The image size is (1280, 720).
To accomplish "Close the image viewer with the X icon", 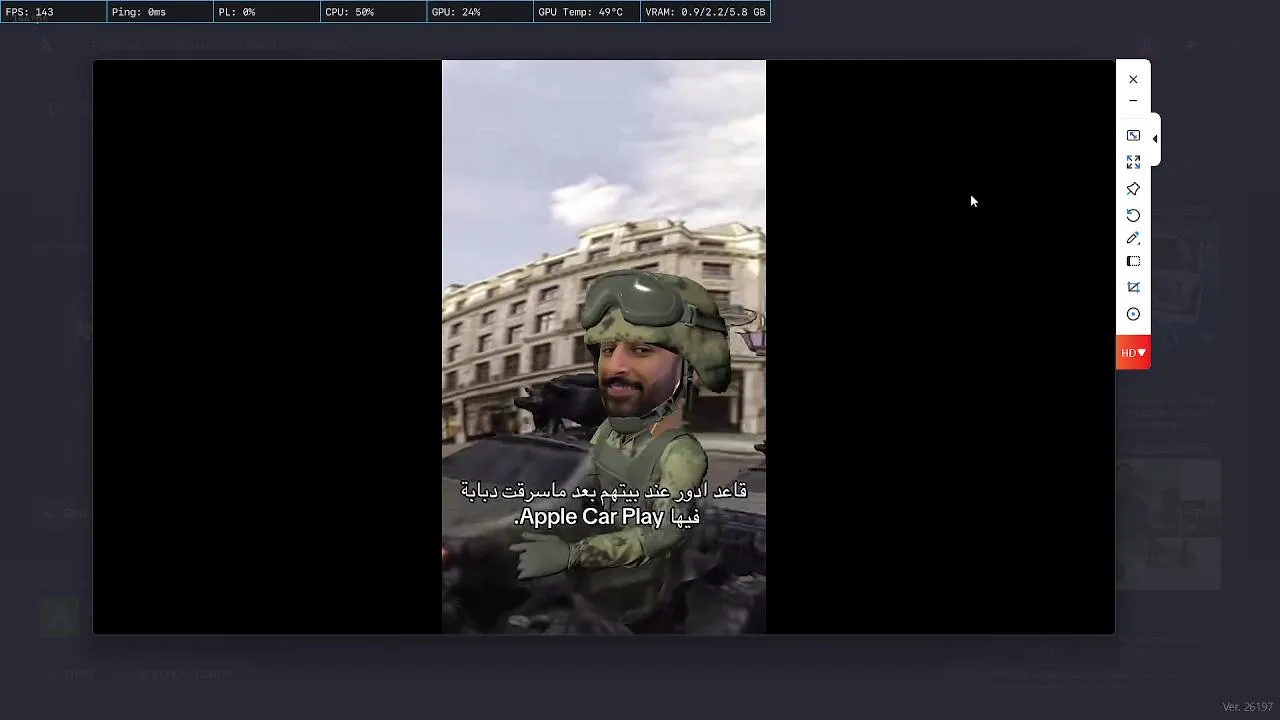I will coord(1133,79).
